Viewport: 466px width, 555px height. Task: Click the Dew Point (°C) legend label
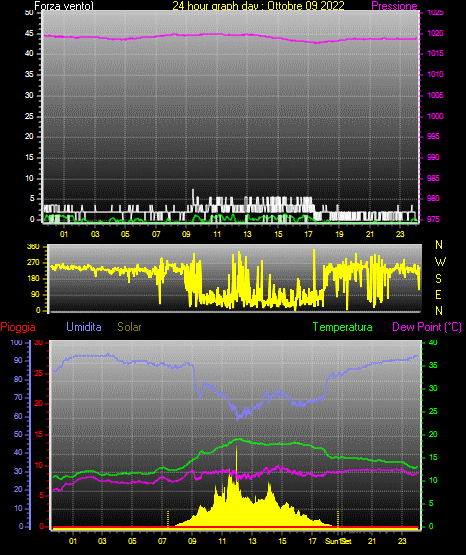427,327
